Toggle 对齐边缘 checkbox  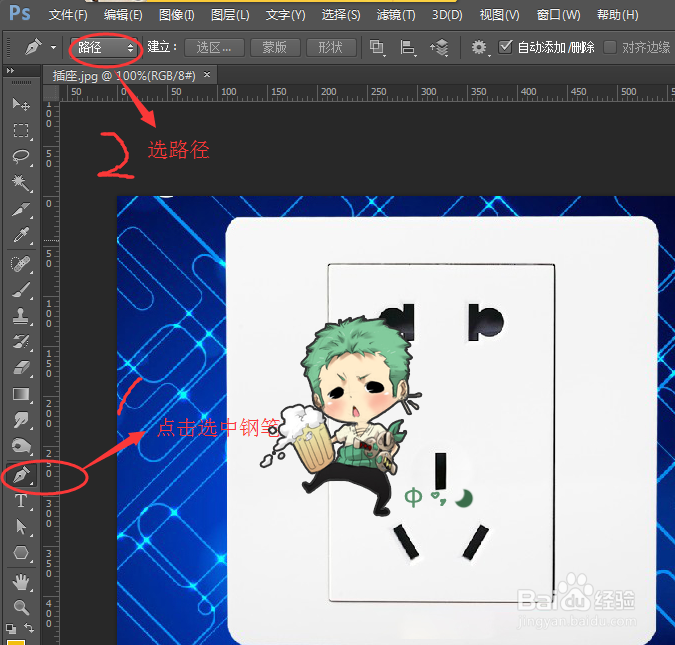[x=610, y=47]
